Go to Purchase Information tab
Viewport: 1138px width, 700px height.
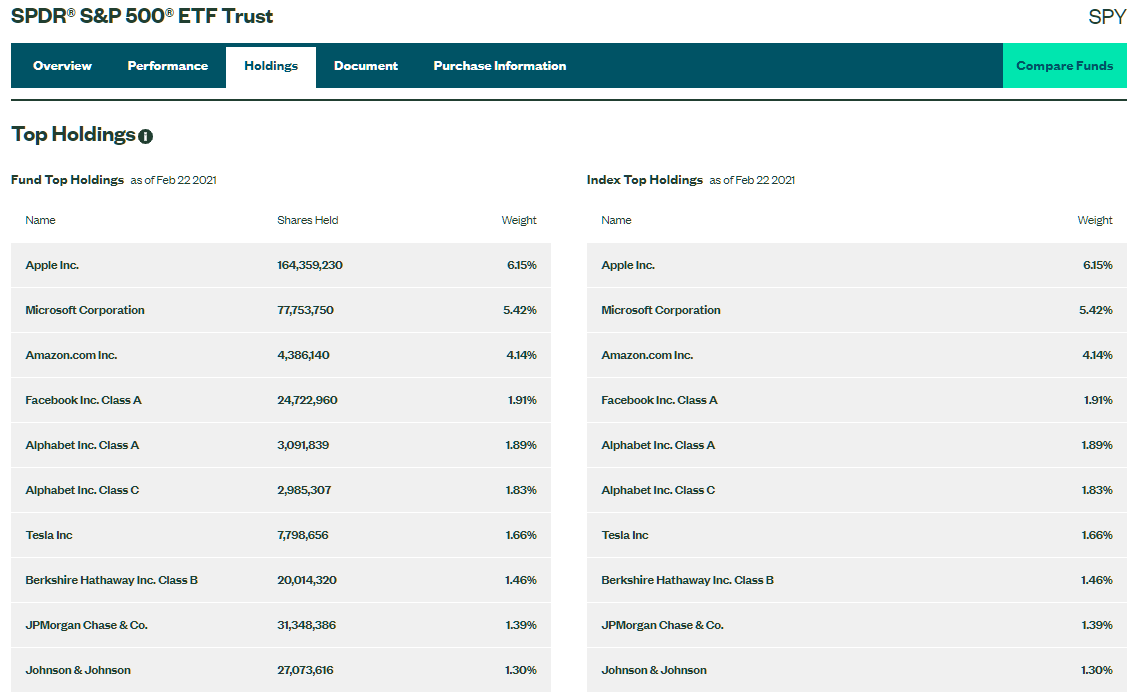coord(500,66)
